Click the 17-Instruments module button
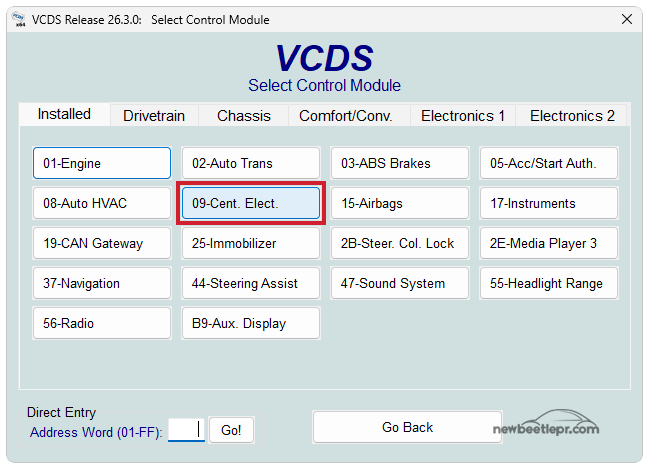 click(x=549, y=203)
